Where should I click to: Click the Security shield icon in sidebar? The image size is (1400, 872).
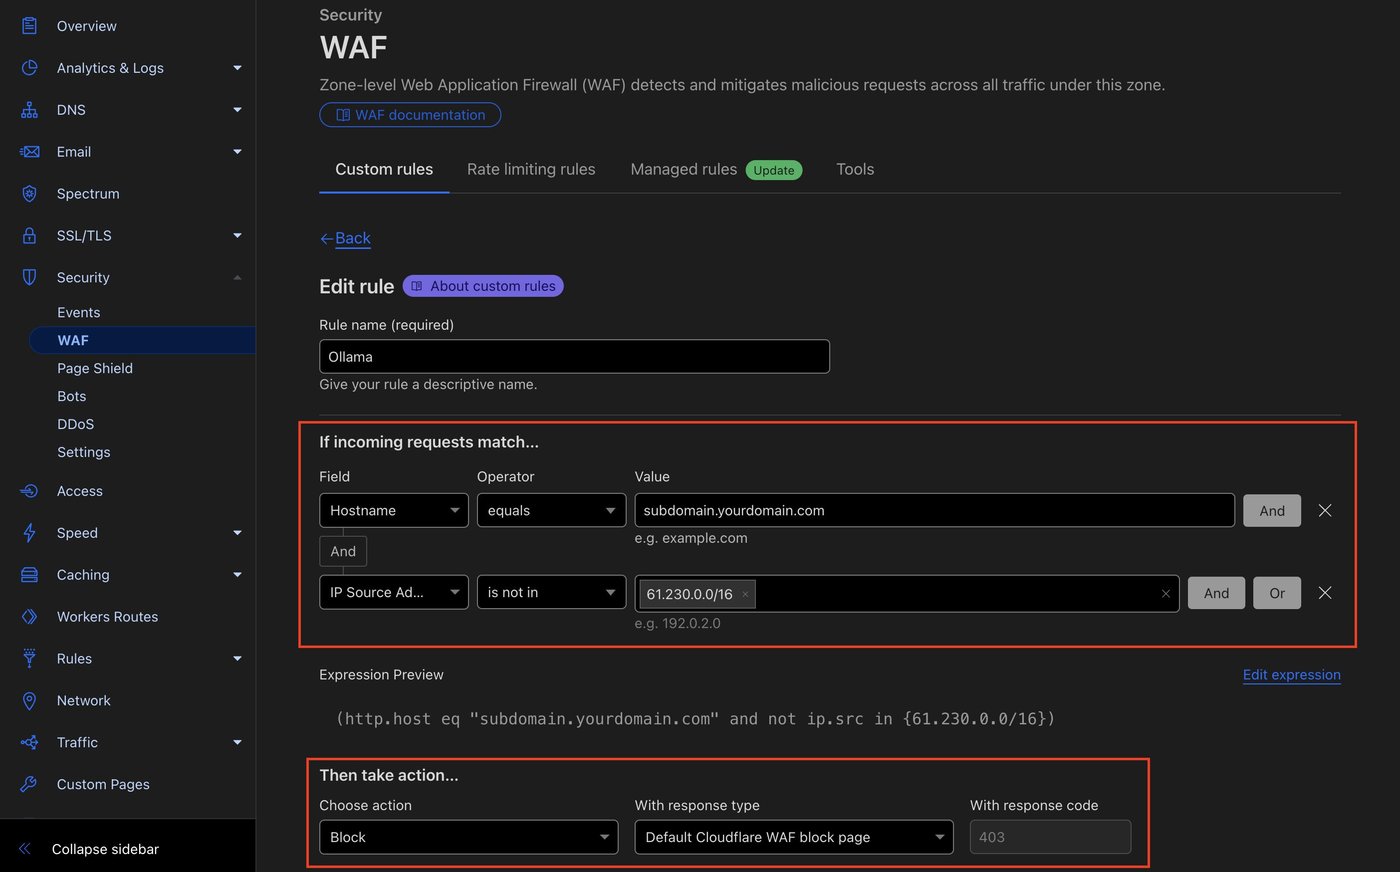tap(29, 277)
